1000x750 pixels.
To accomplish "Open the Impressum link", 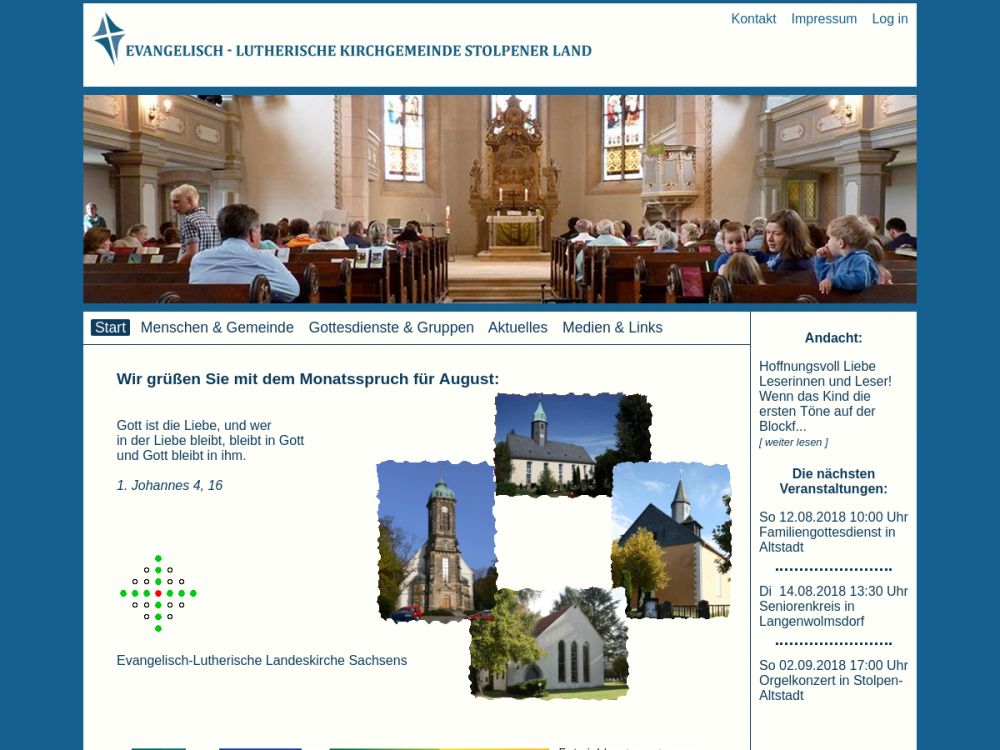I will (823, 19).
